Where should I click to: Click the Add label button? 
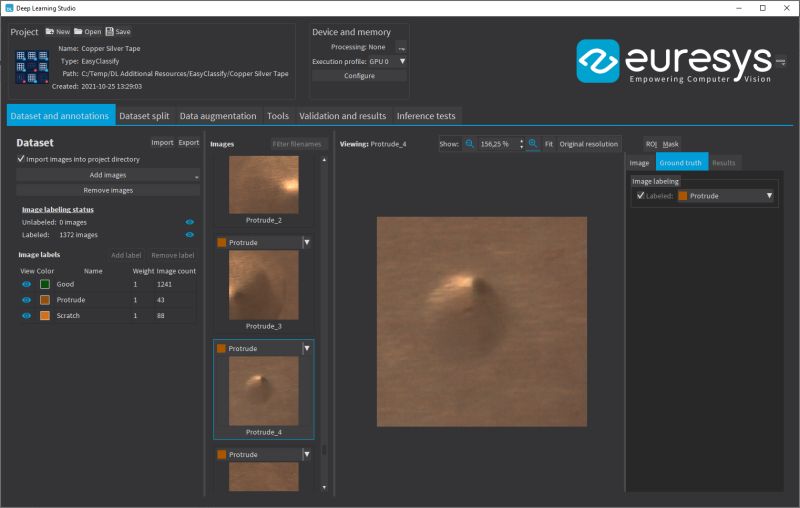click(x=126, y=255)
